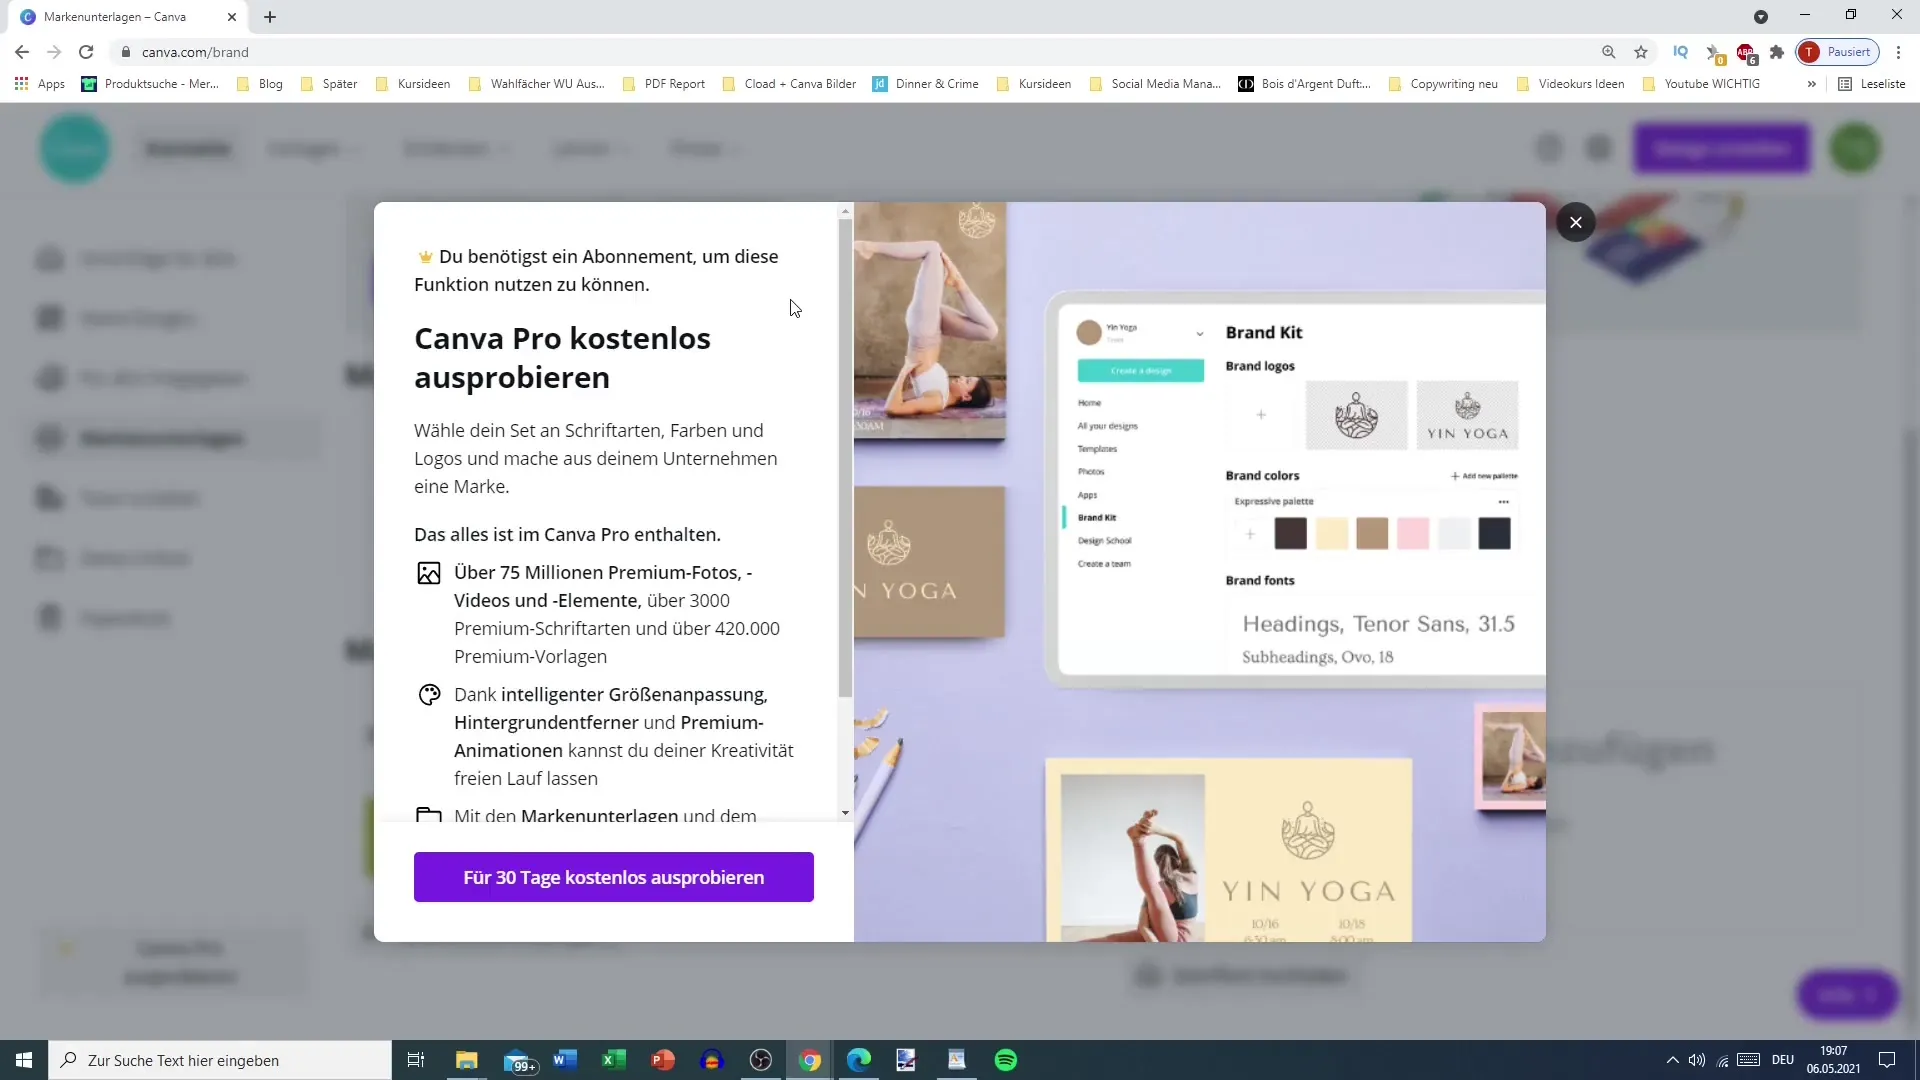1920x1080 pixels.
Task: Open the Apps bookmarks shortcut
Action: 40,84
